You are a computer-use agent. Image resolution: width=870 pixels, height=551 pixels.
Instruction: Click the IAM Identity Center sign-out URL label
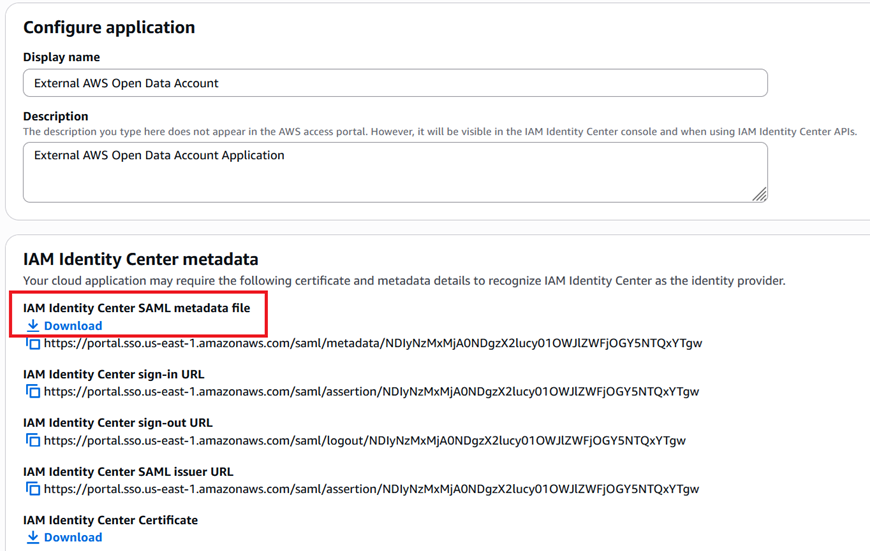pos(117,423)
